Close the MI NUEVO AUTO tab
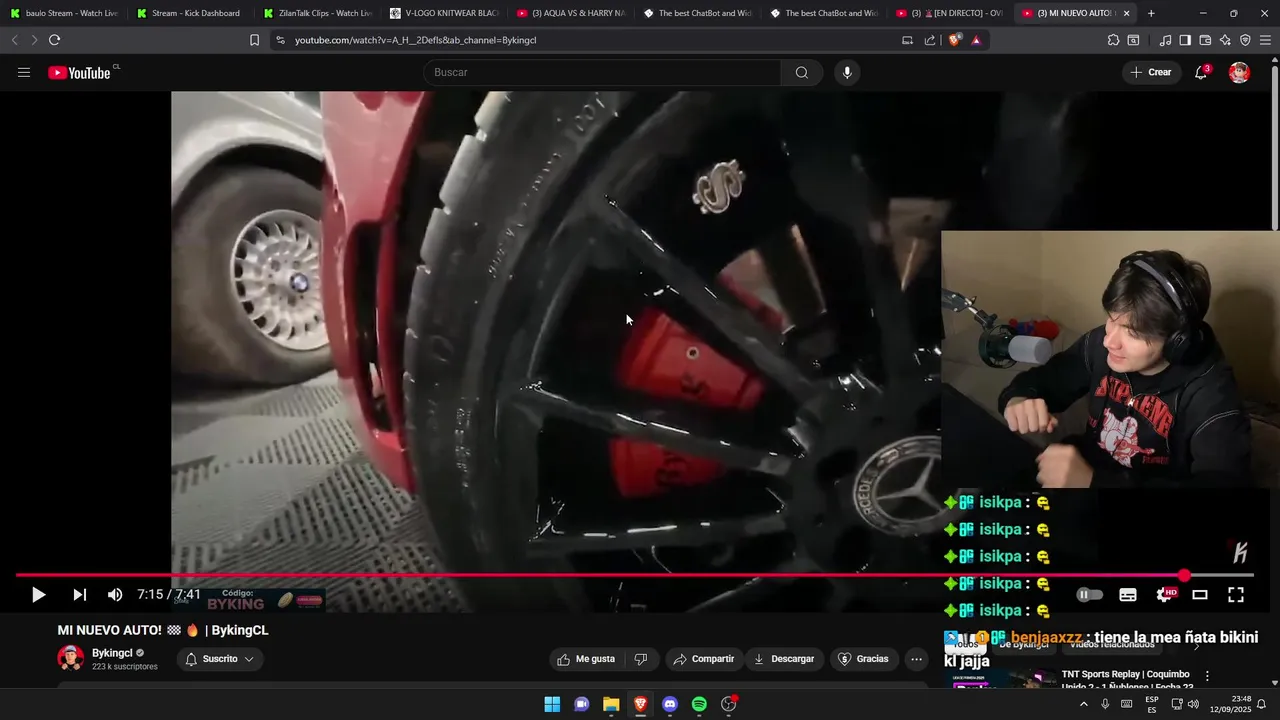The width and height of the screenshot is (1280, 720). click(x=1126, y=13)
